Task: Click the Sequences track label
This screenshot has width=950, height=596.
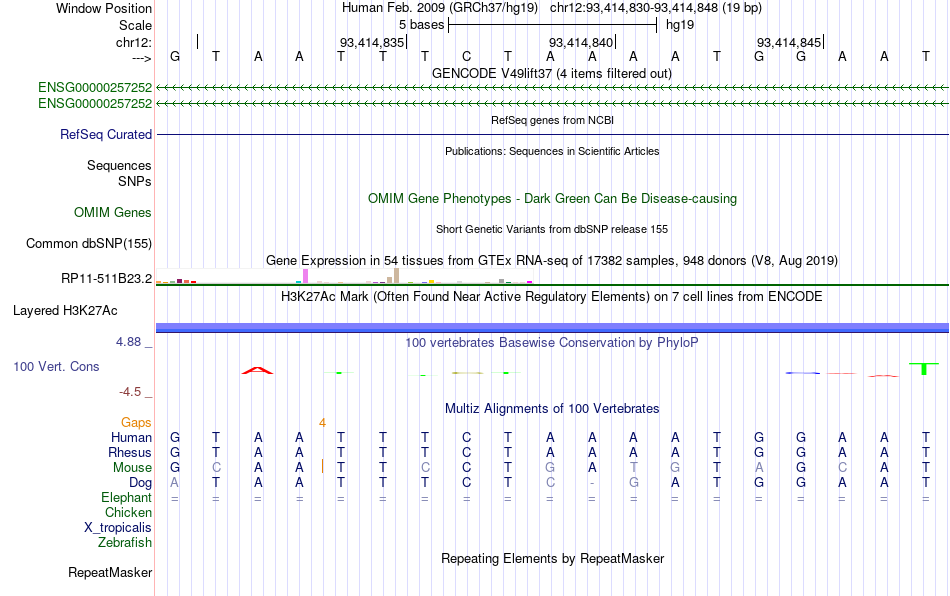Action: 119,165
